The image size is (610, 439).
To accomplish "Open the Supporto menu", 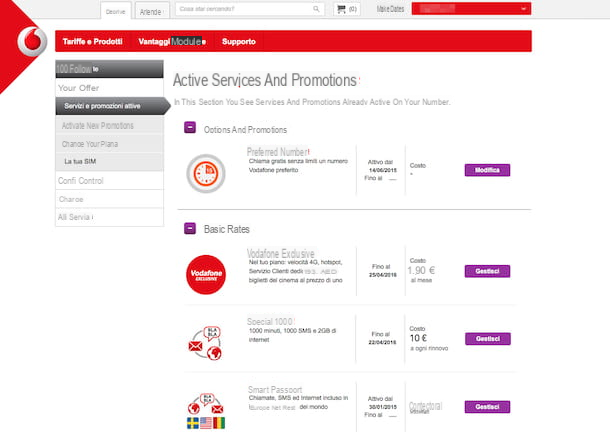I will (238, 41).
